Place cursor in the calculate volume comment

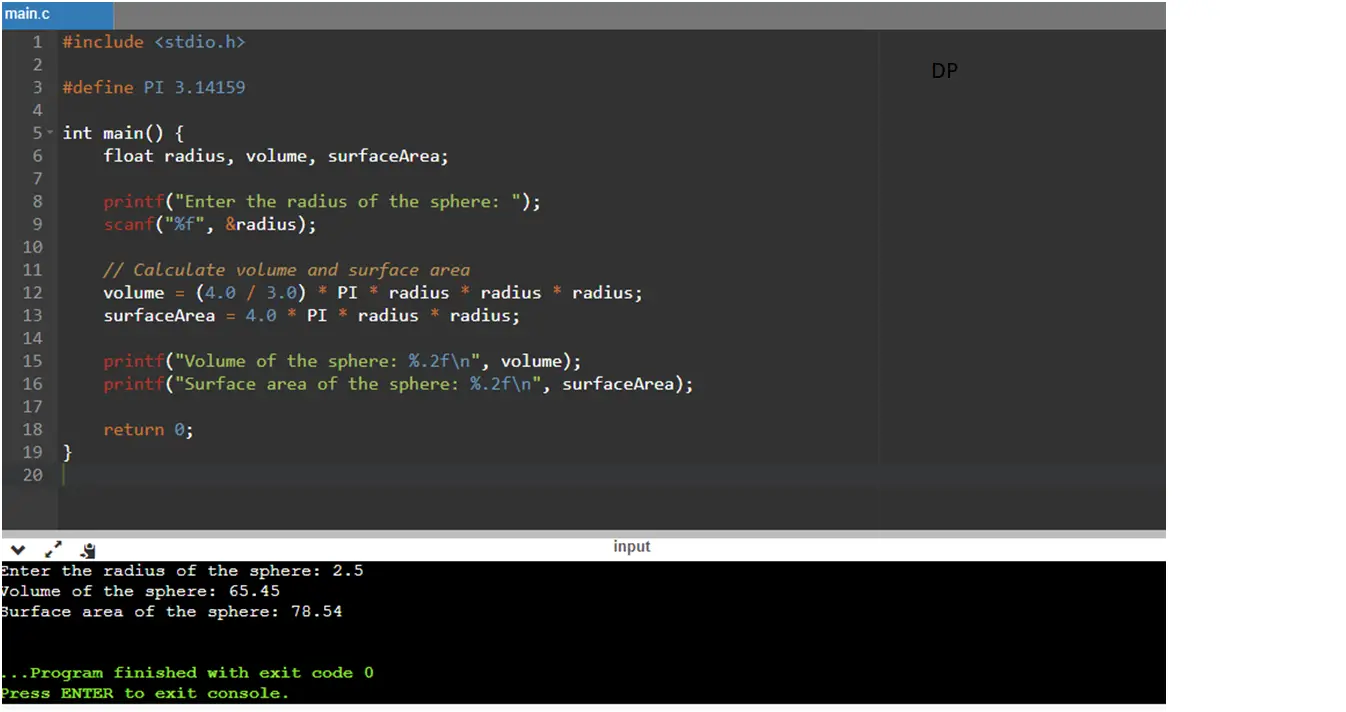tap(286, 270)
